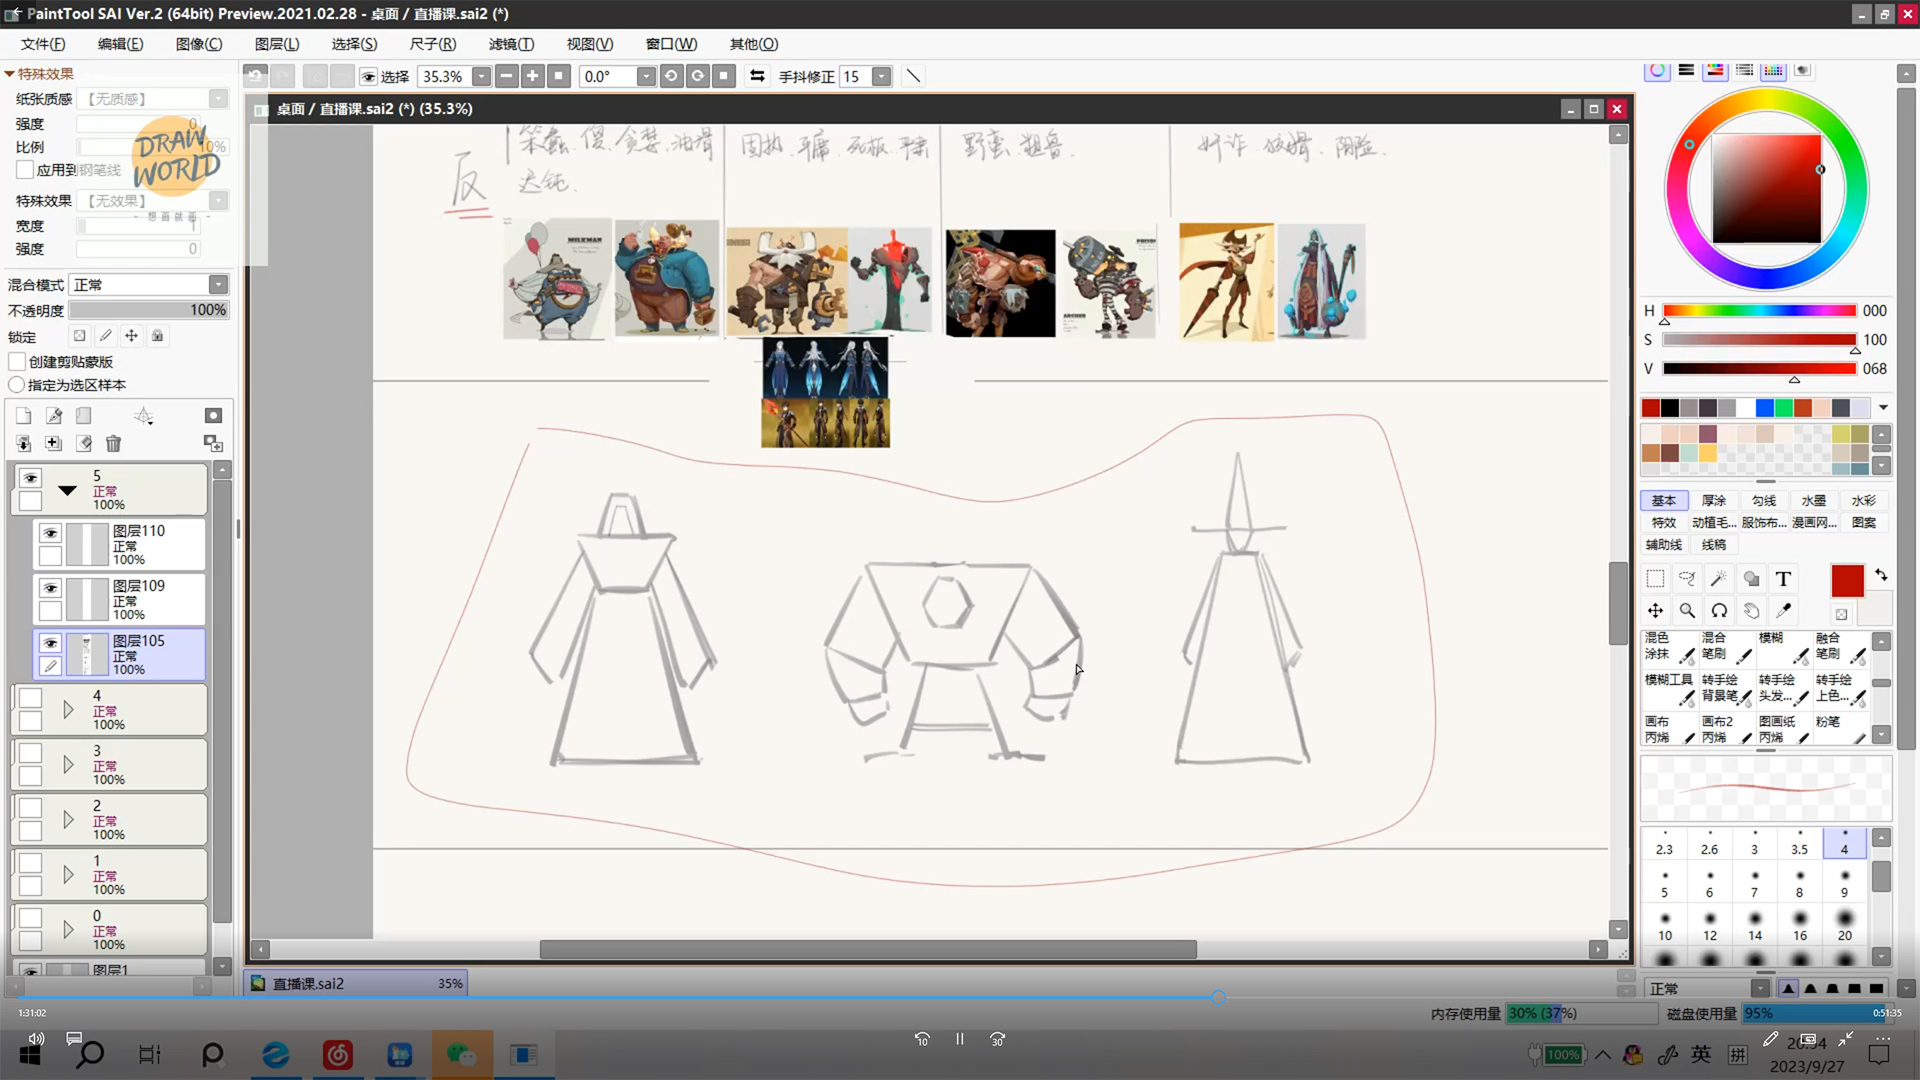Viewport: 1920px width, 1080px height.
Task: Open the 混合模式 blend mode dropdown
Action: [x=218, y=285]
